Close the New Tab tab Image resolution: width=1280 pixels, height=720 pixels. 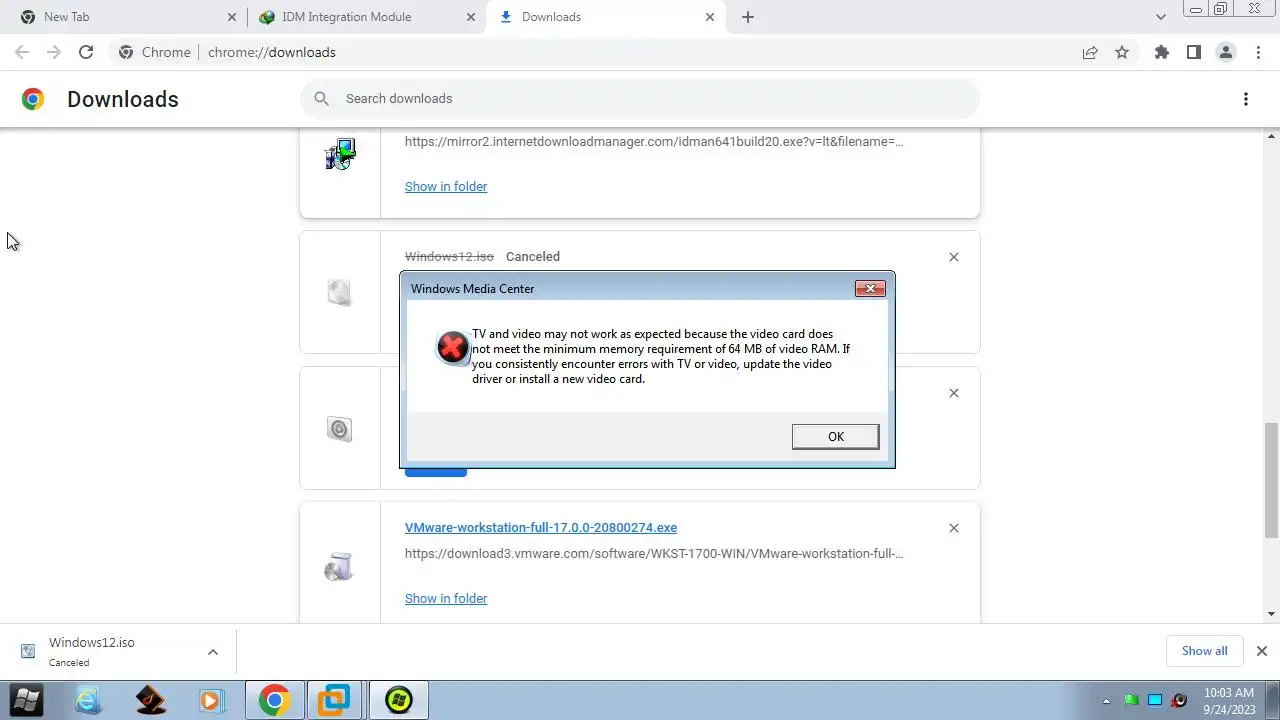232,17
